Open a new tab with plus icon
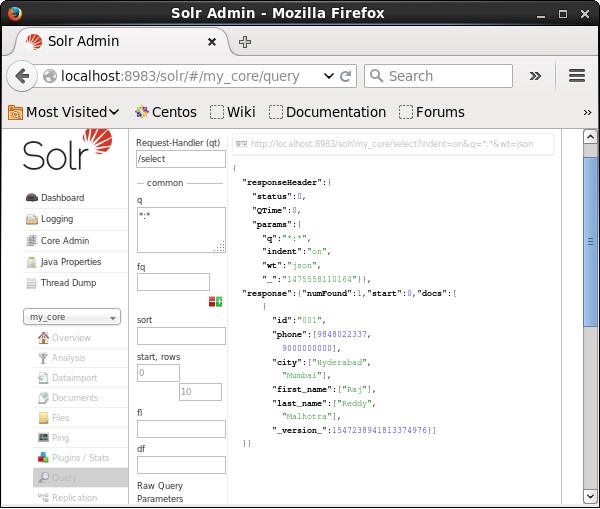 (x=245, y=42)
